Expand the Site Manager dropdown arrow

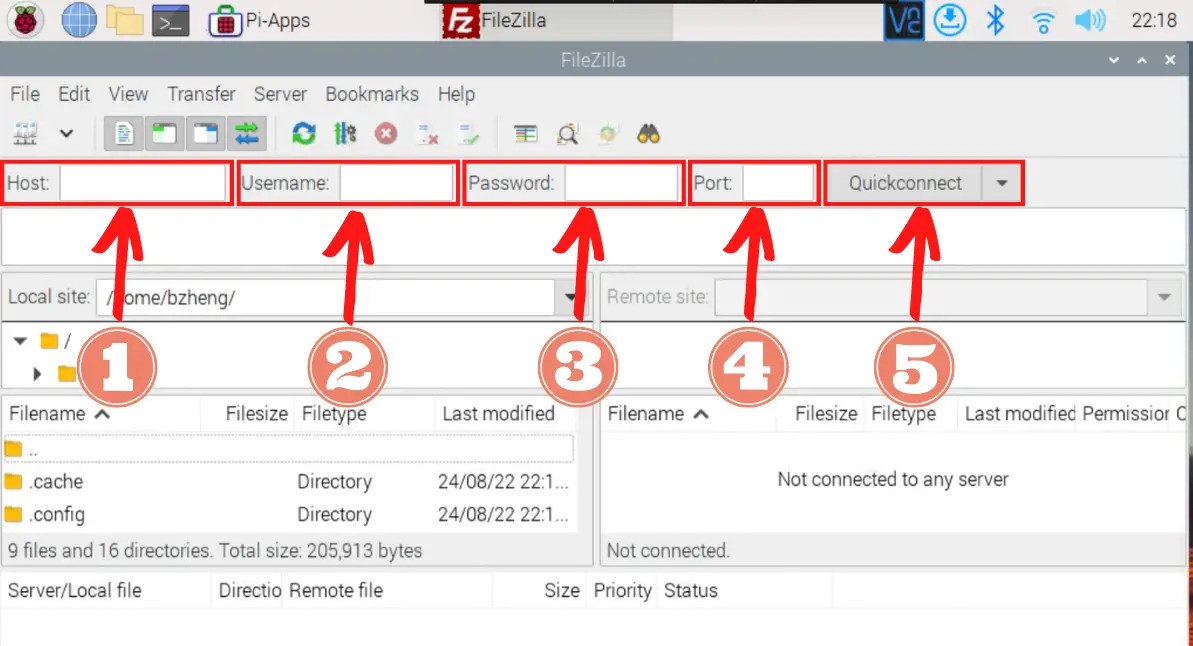pos(66,132)
